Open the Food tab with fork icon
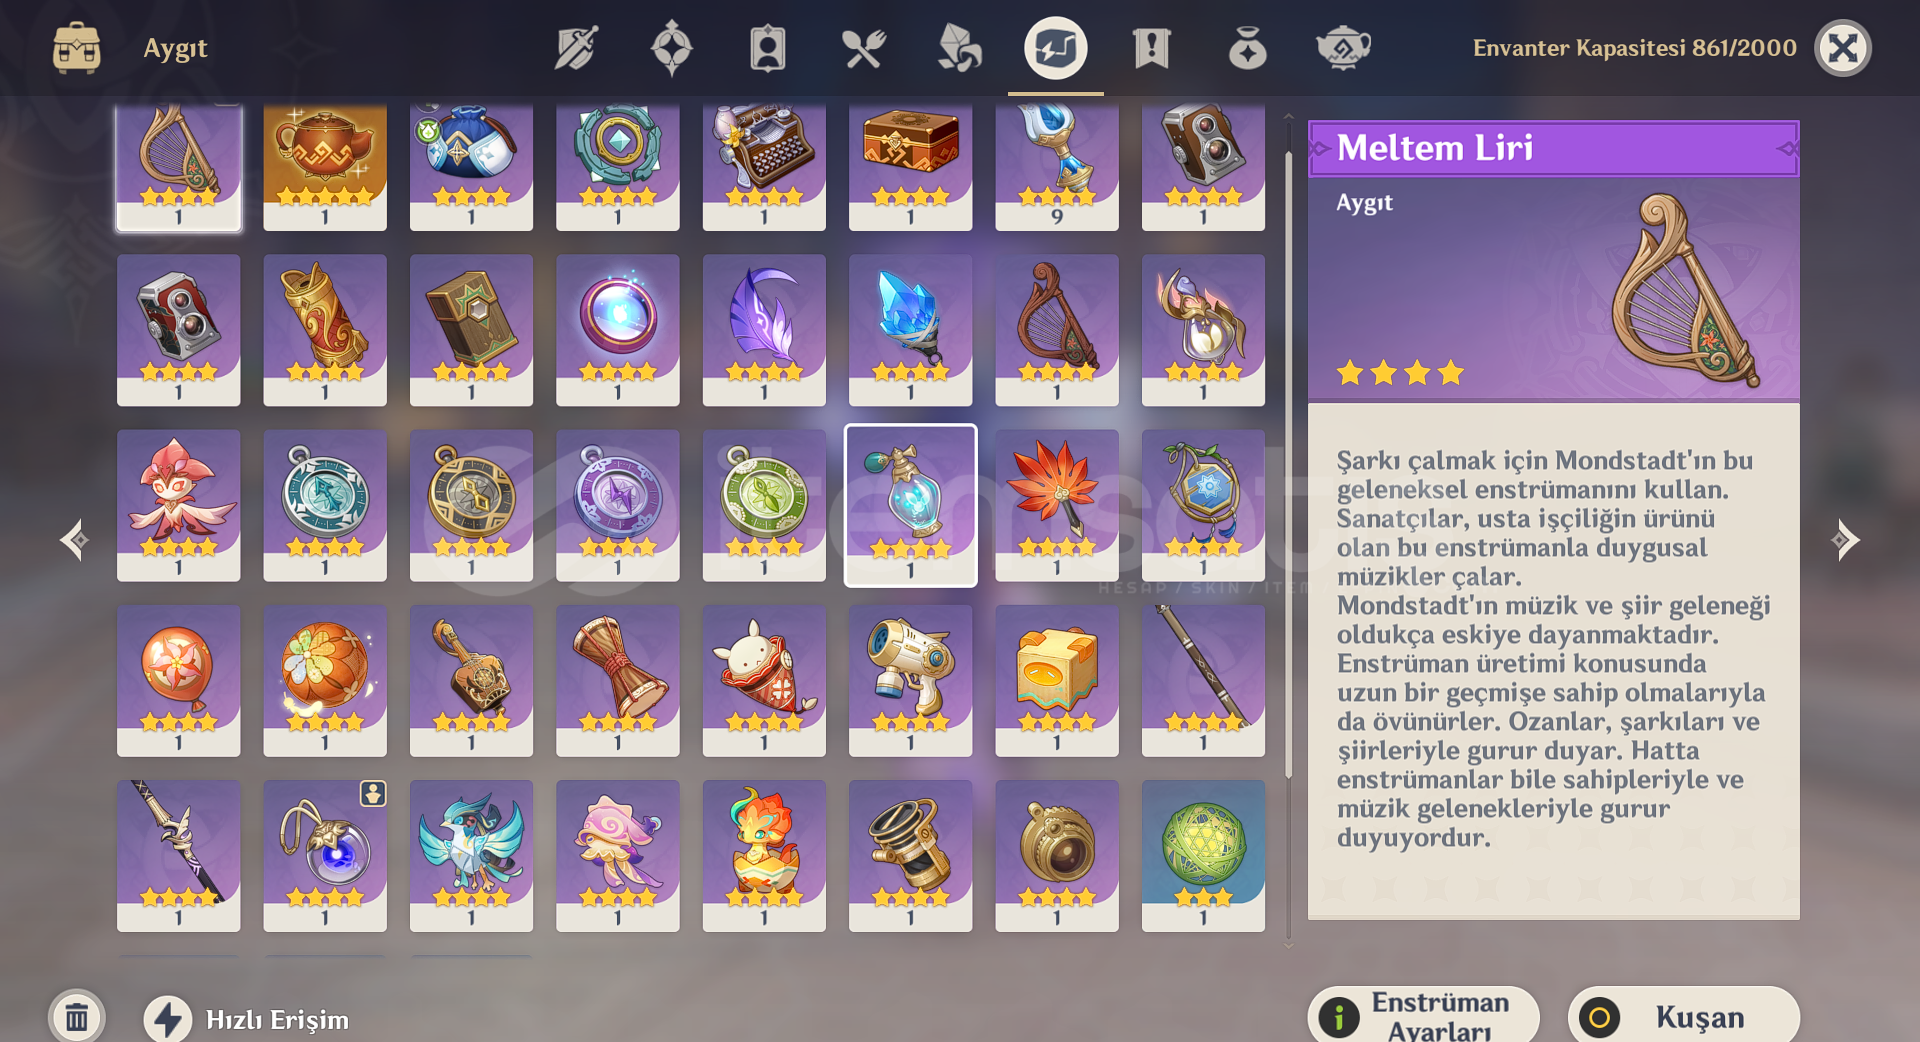Image resolution: width=1920 pixels, height=1042 pixels. pyautogui.click(x=864, y=47)
